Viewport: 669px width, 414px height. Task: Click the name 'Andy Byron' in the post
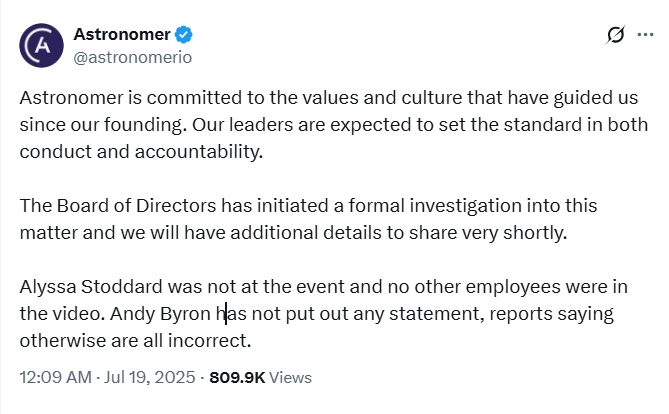(160, 314)
